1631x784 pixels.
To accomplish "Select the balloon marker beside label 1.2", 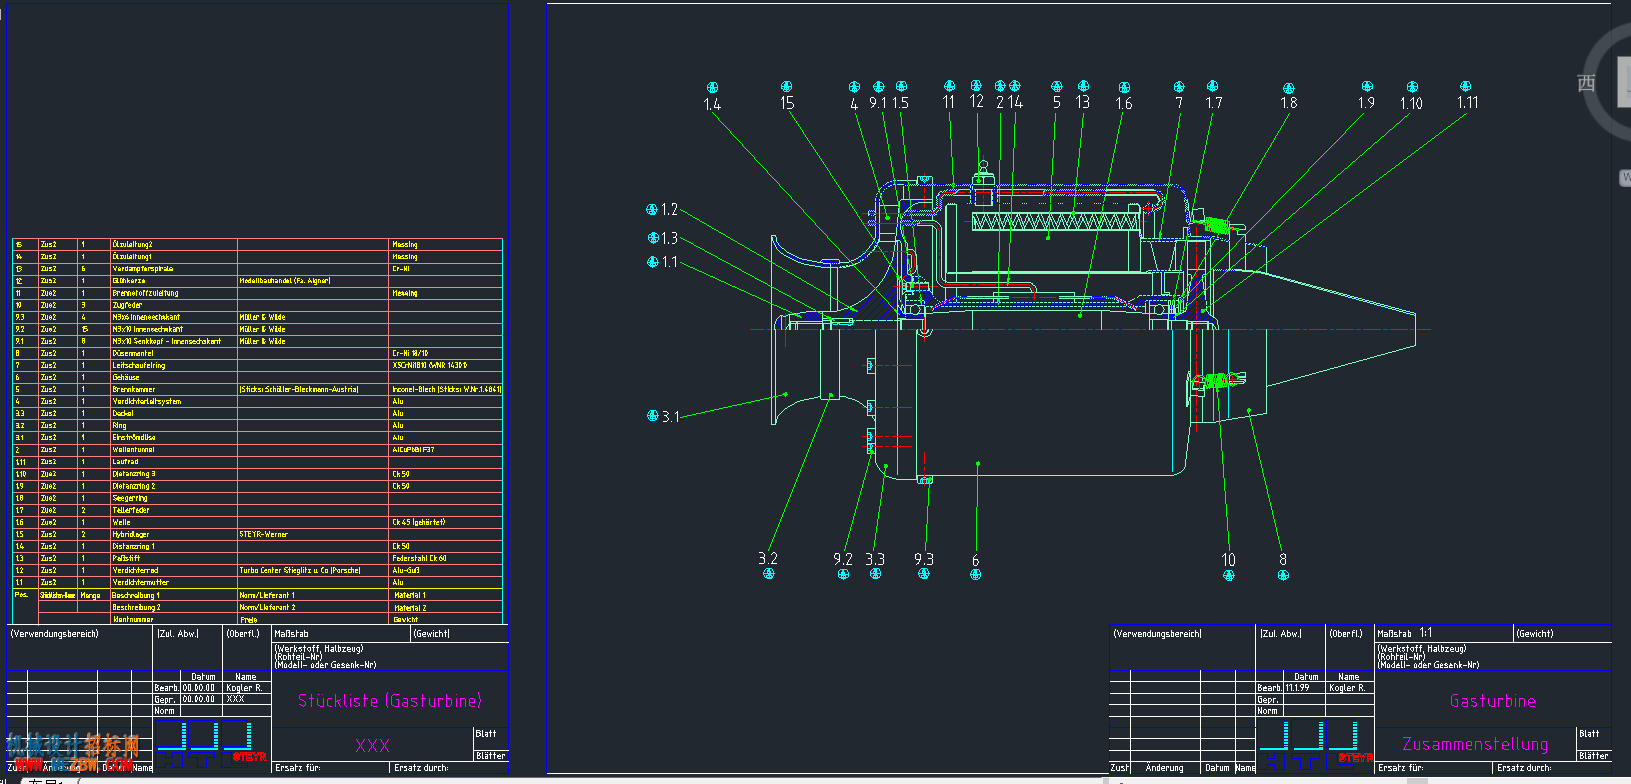I will pos(653,209).
